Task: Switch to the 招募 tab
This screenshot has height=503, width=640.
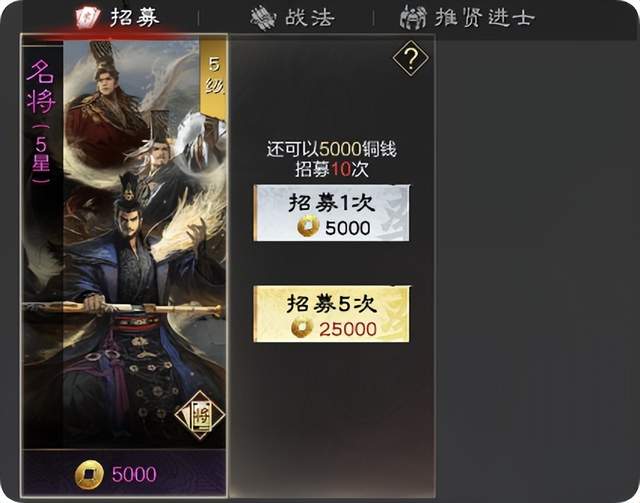Action: point(134,17)
